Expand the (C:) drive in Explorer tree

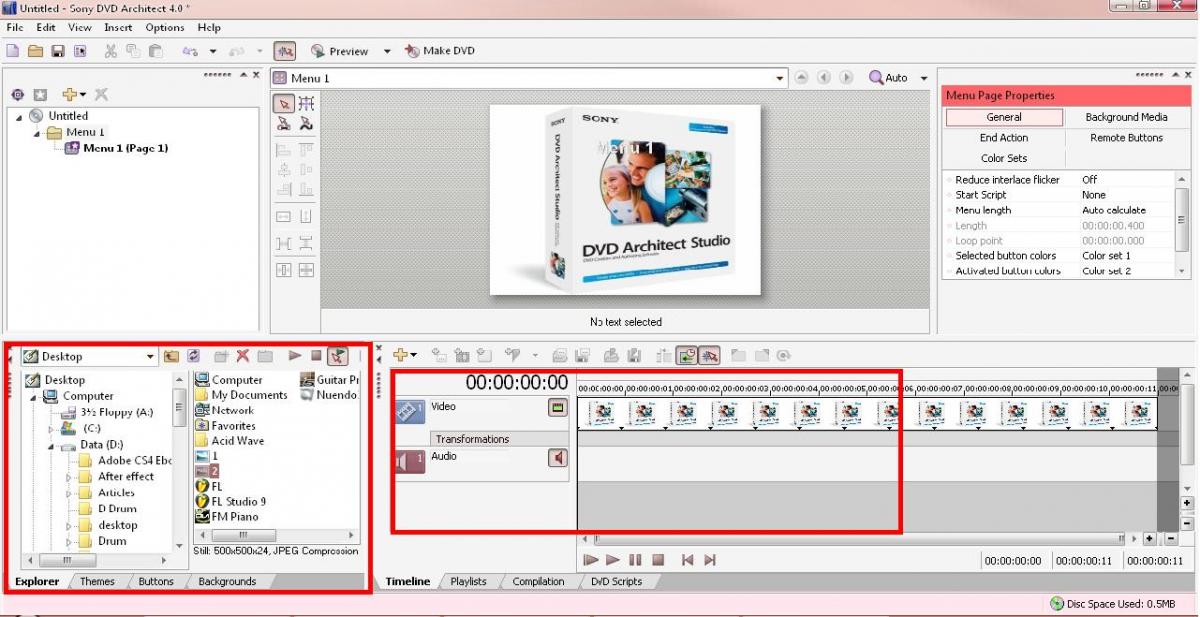point(52,429)
